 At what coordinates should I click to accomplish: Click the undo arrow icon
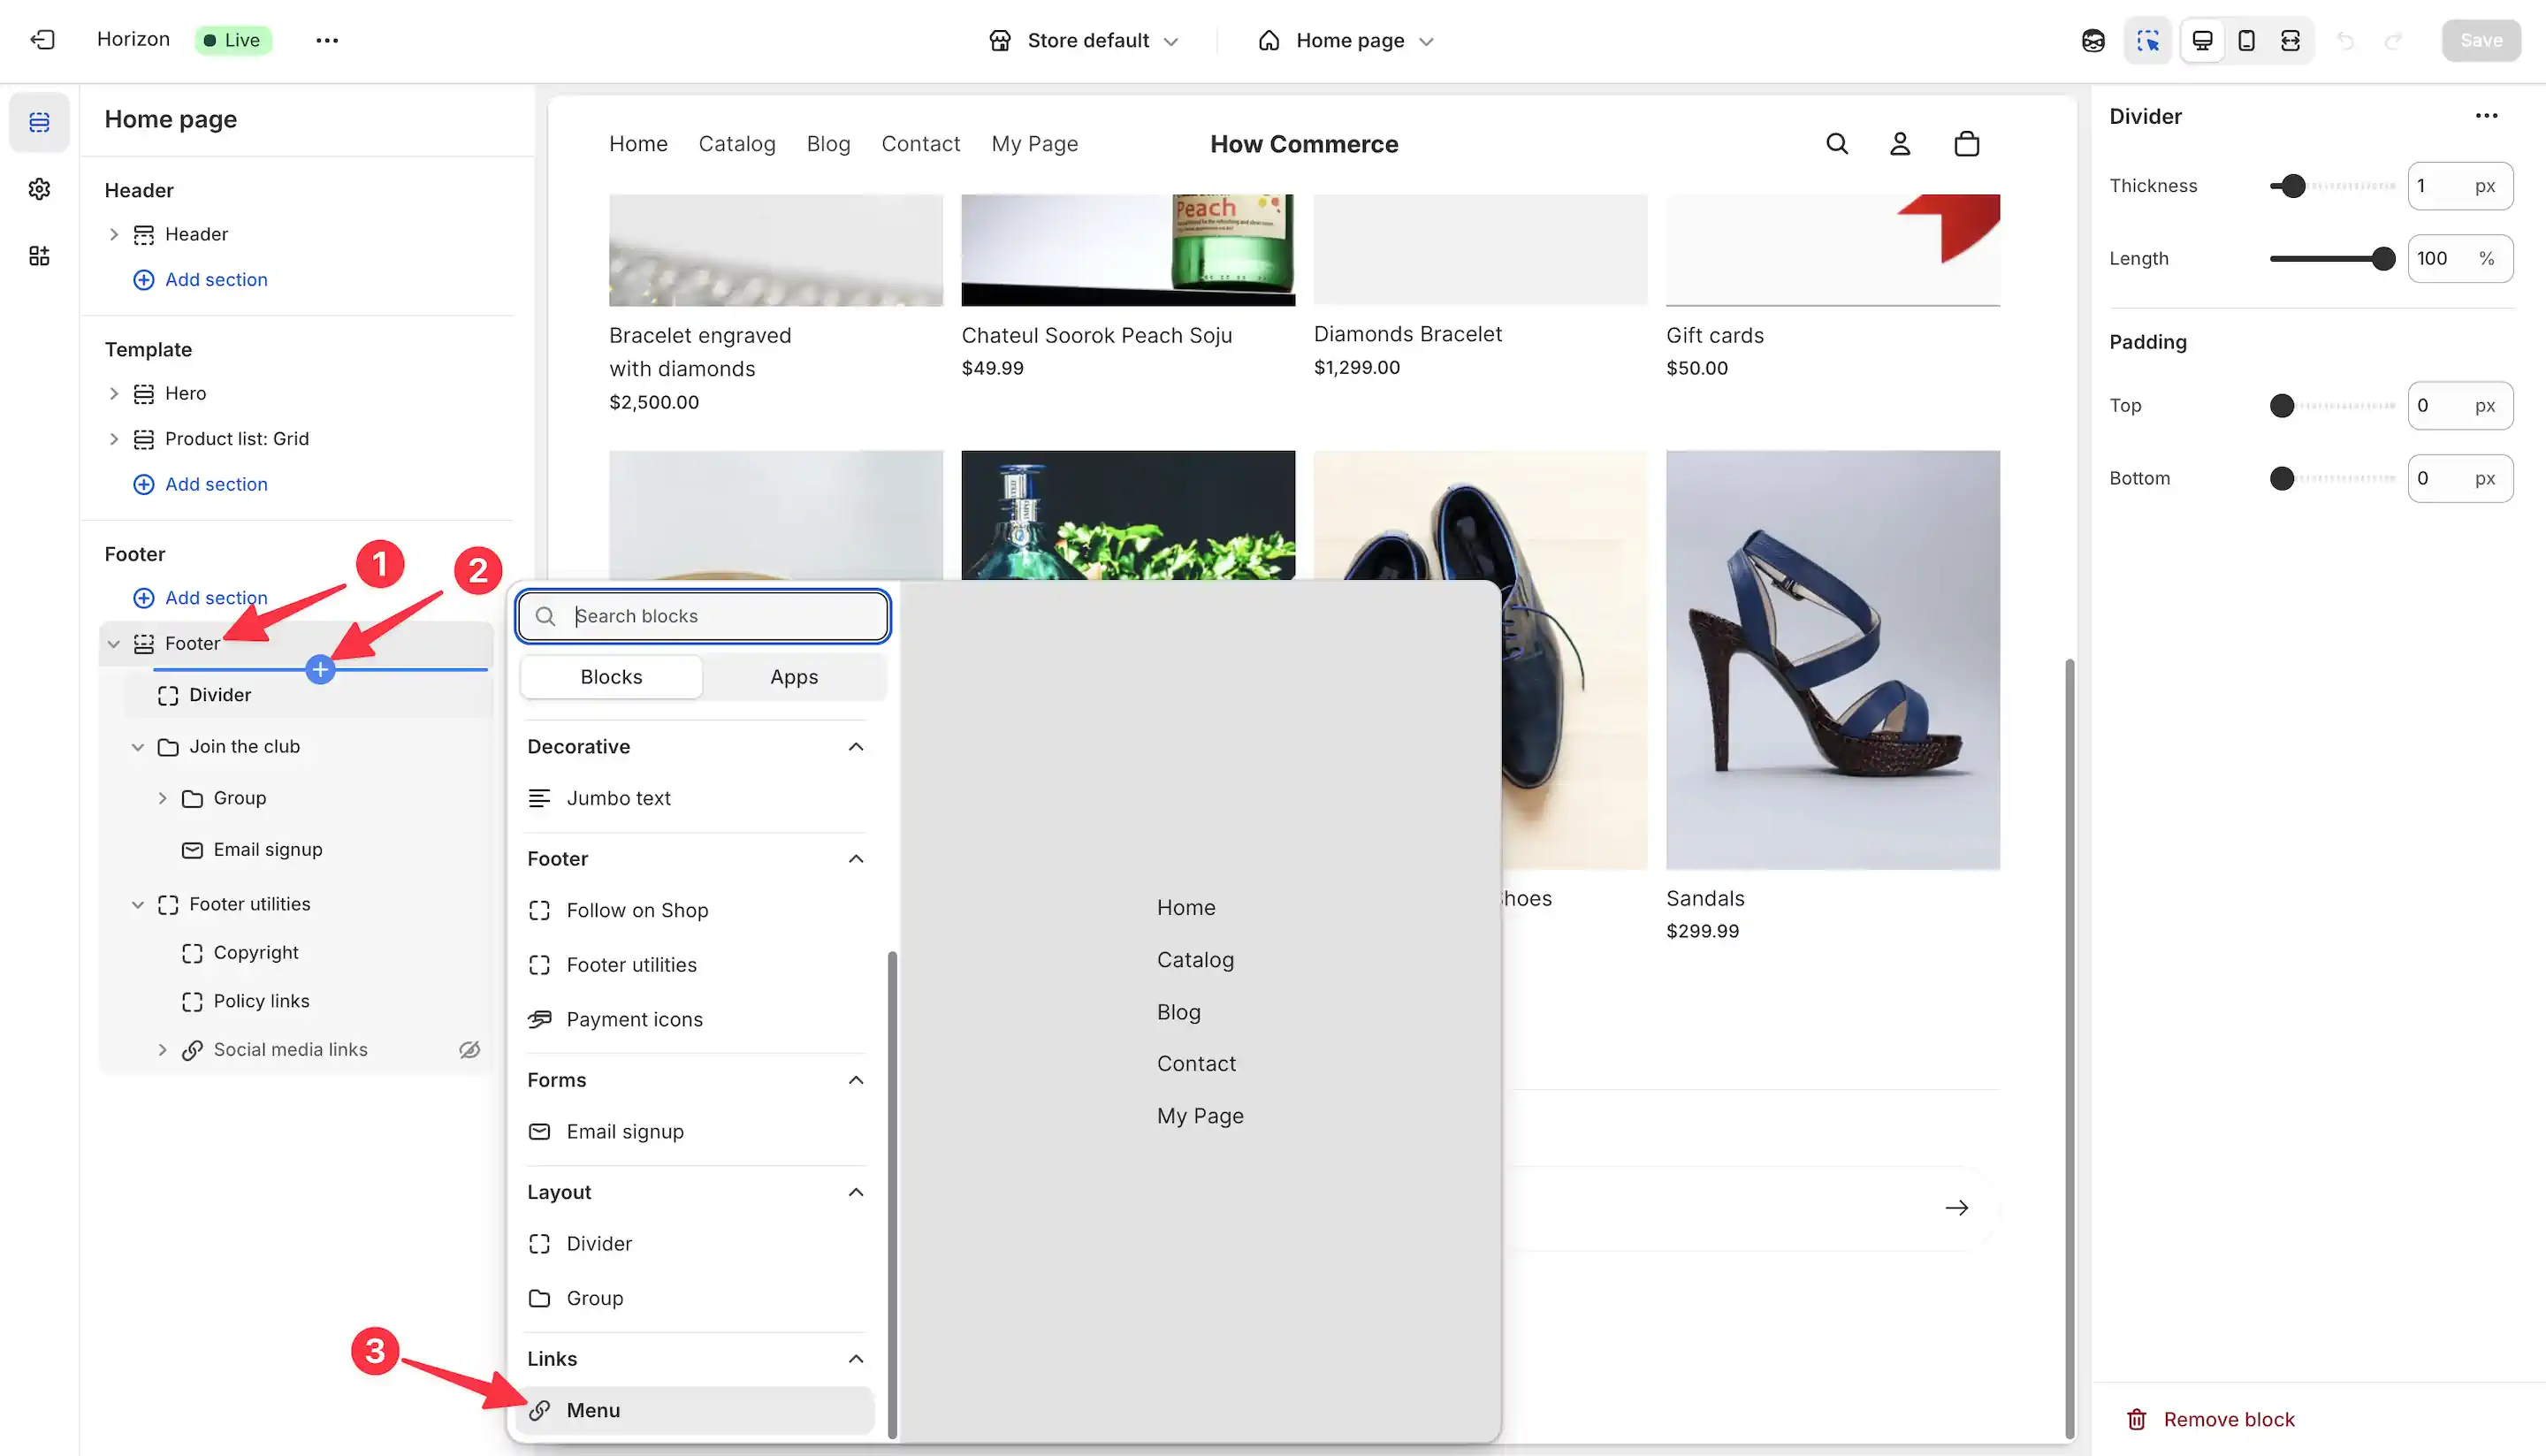tap(2345, 40)
